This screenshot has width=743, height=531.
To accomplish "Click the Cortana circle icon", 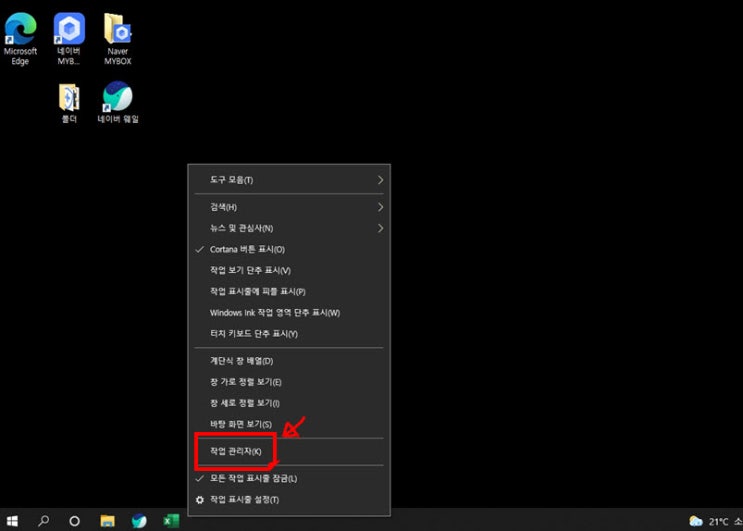I will point(74,521).
